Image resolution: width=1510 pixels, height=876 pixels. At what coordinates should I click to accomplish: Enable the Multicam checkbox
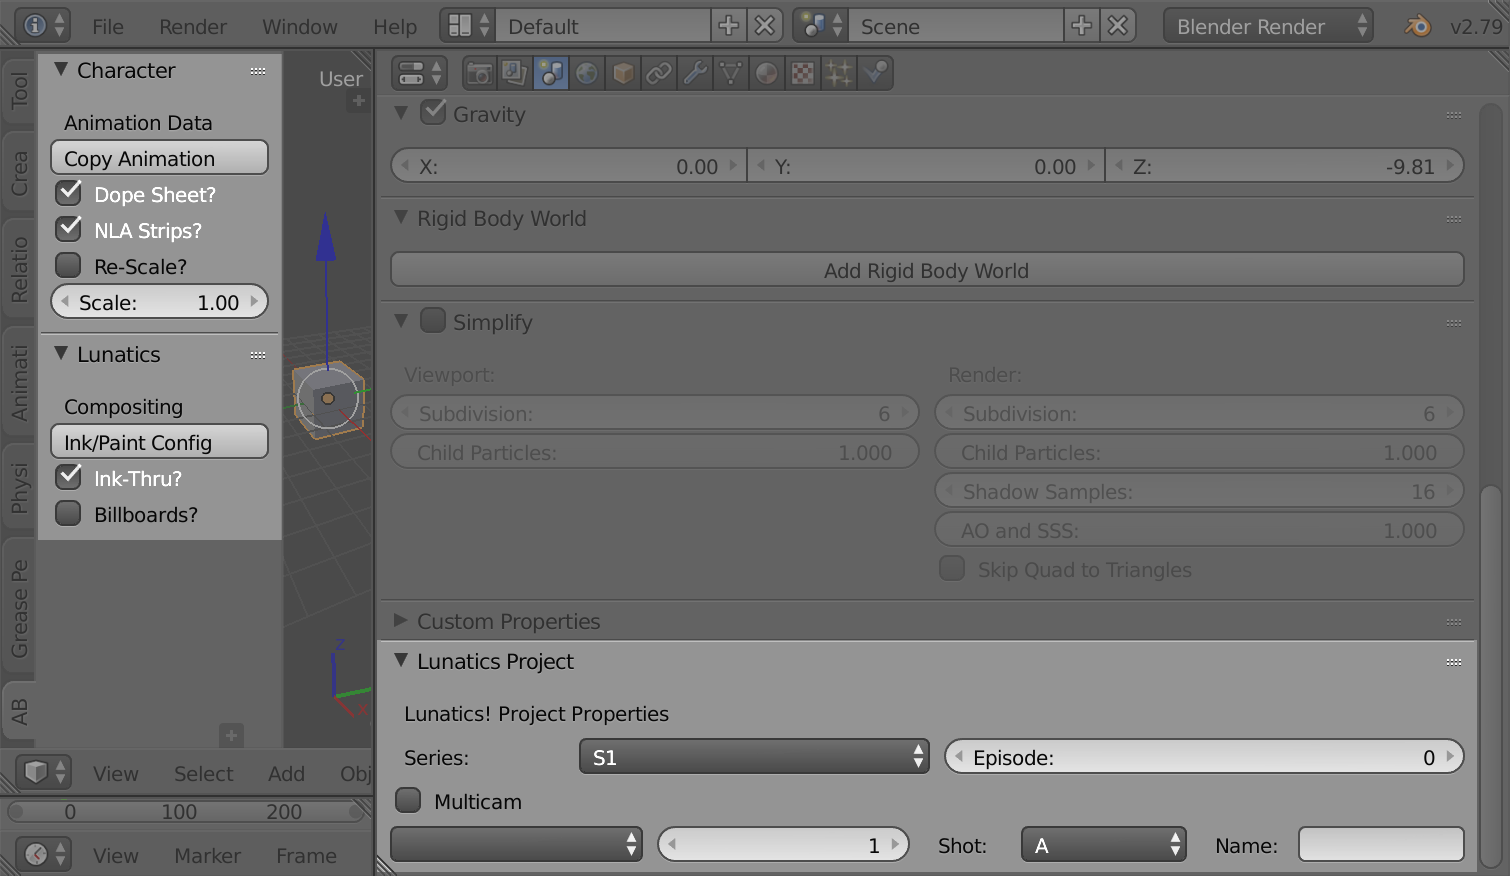[x=408, y=801]
